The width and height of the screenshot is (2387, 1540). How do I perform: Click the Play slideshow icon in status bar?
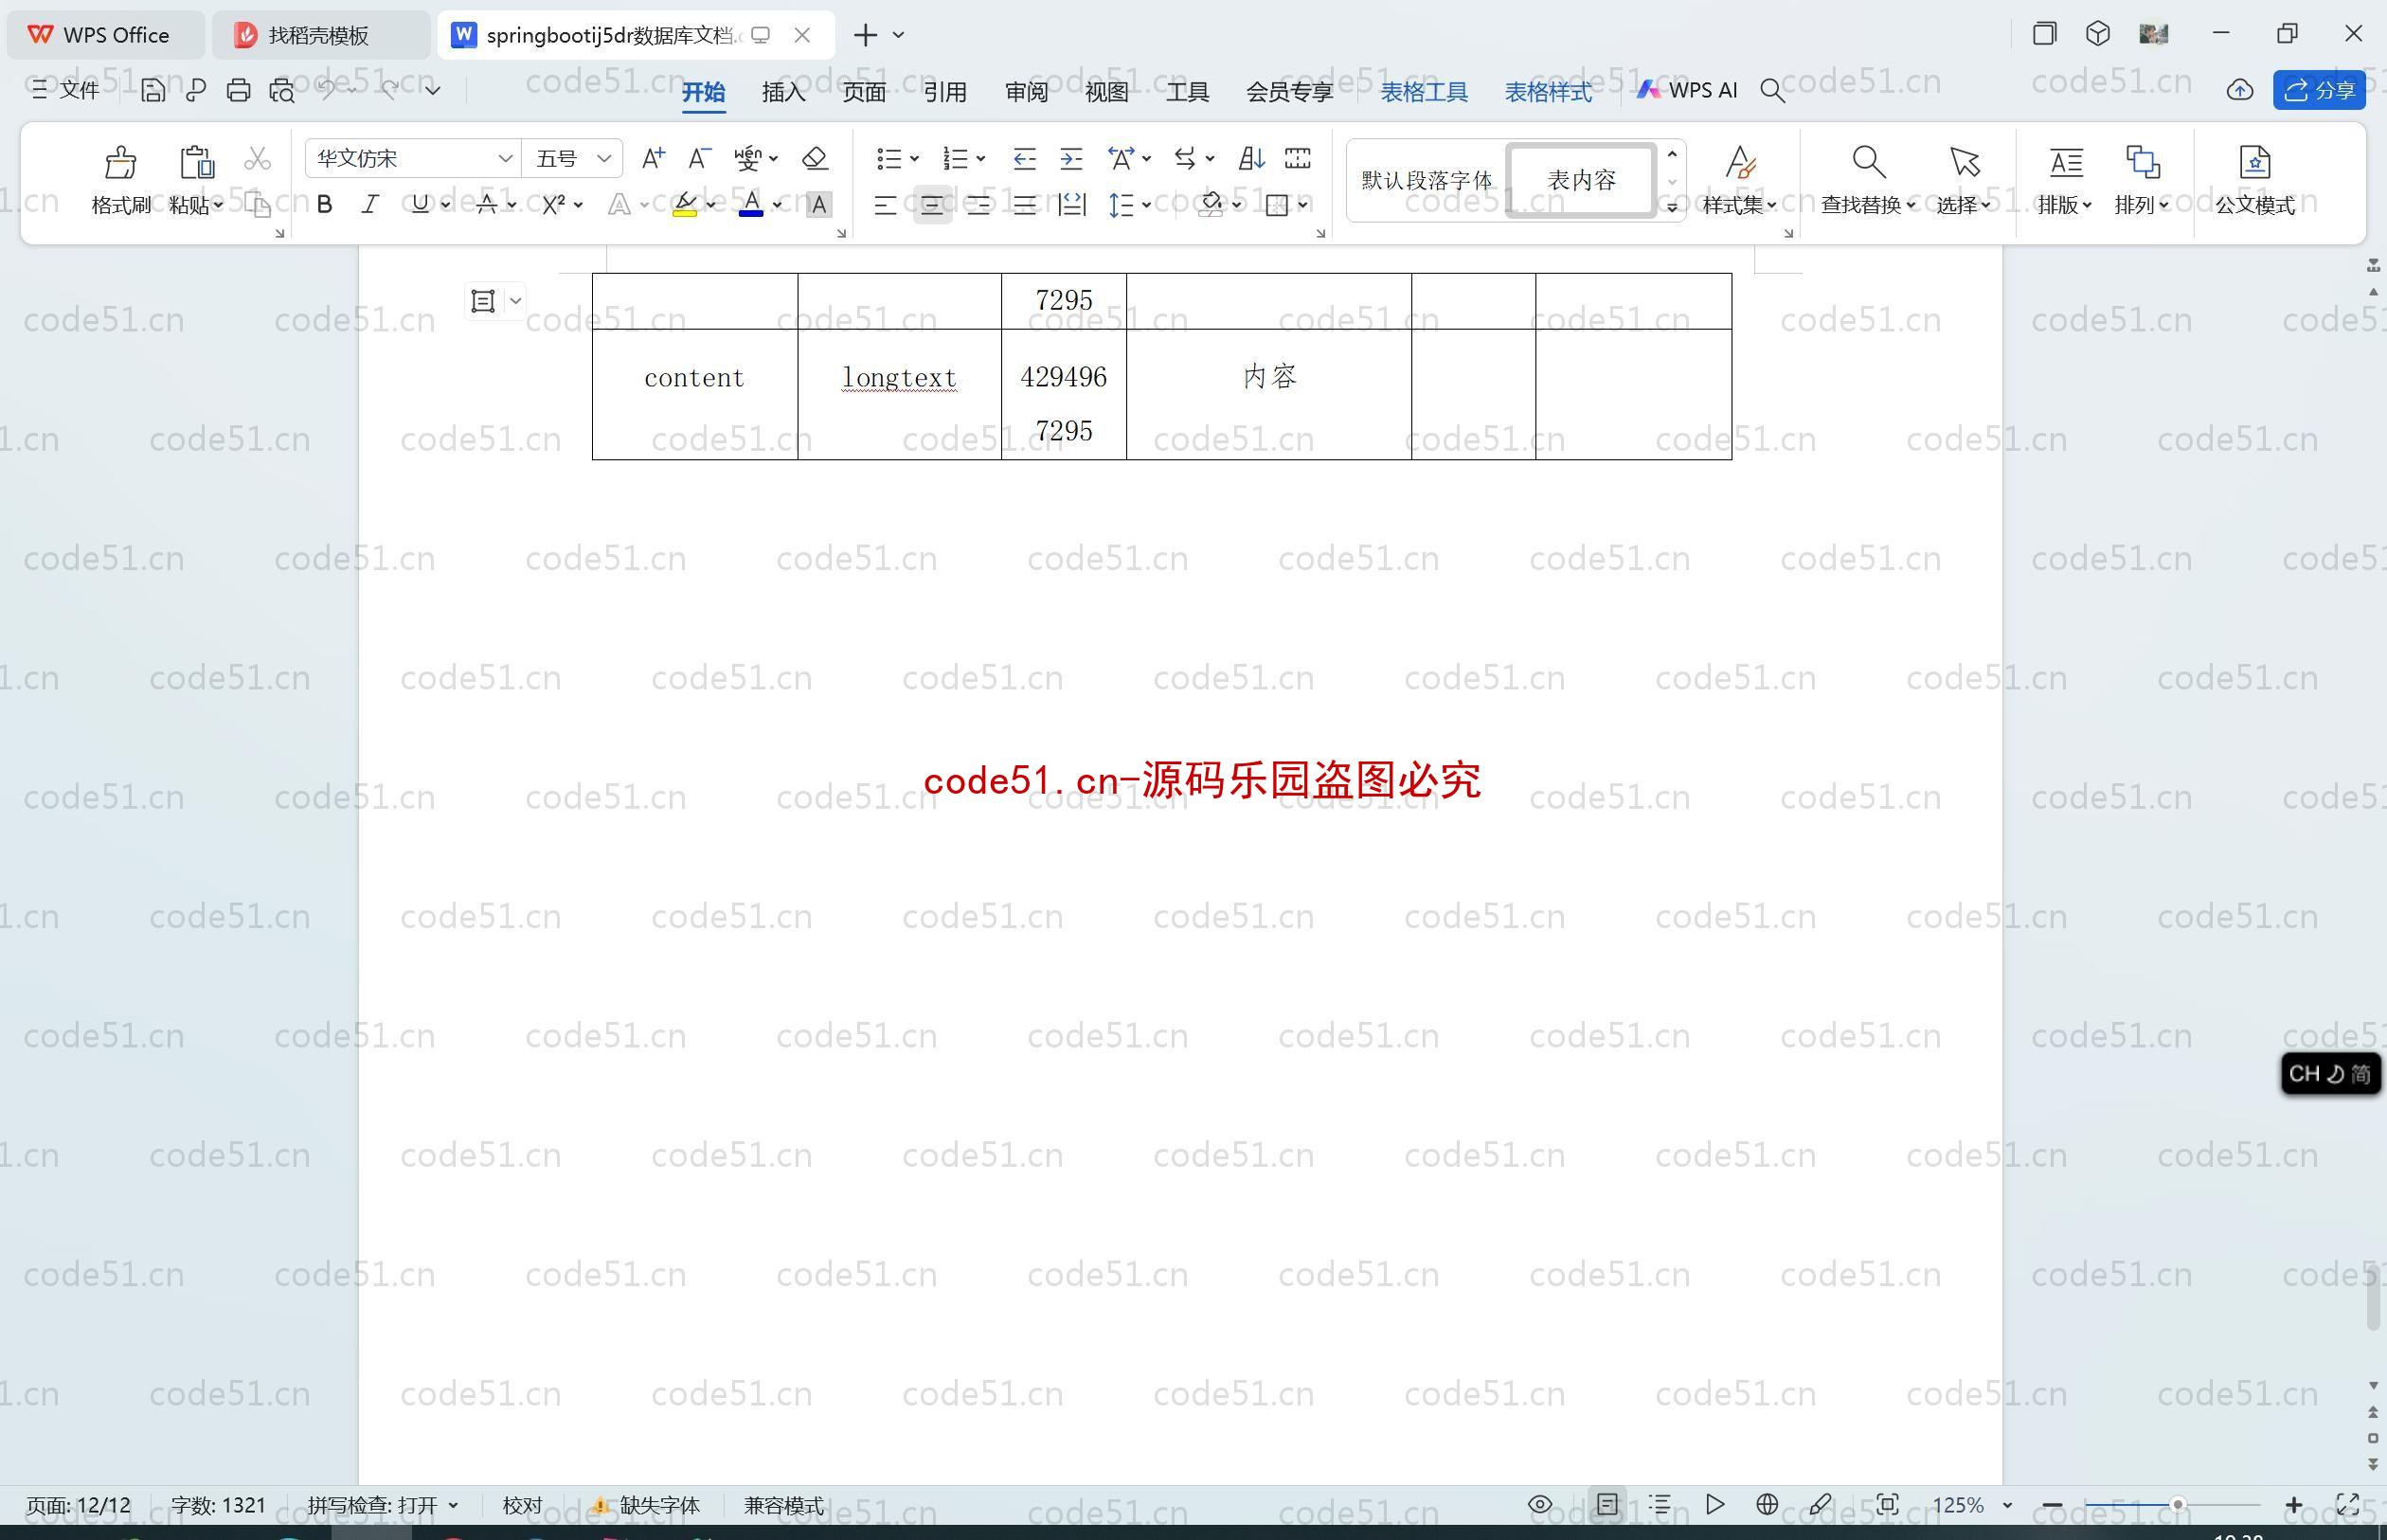1714,1504
